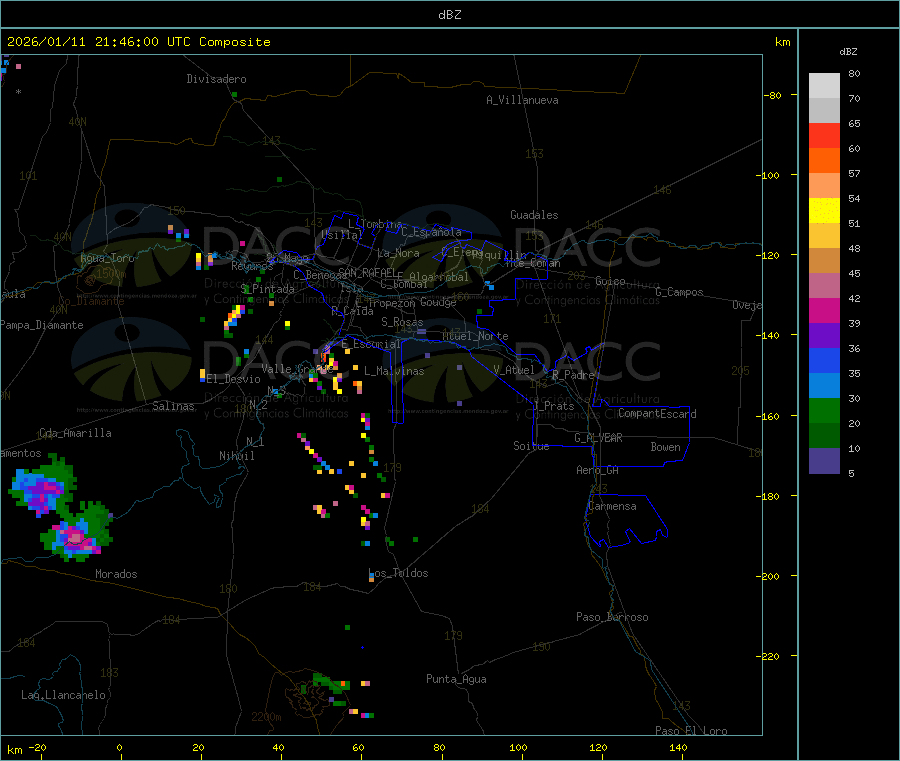
Task: Click the 51 dBZ yellow legend swatch
Action: coord(824,211)
